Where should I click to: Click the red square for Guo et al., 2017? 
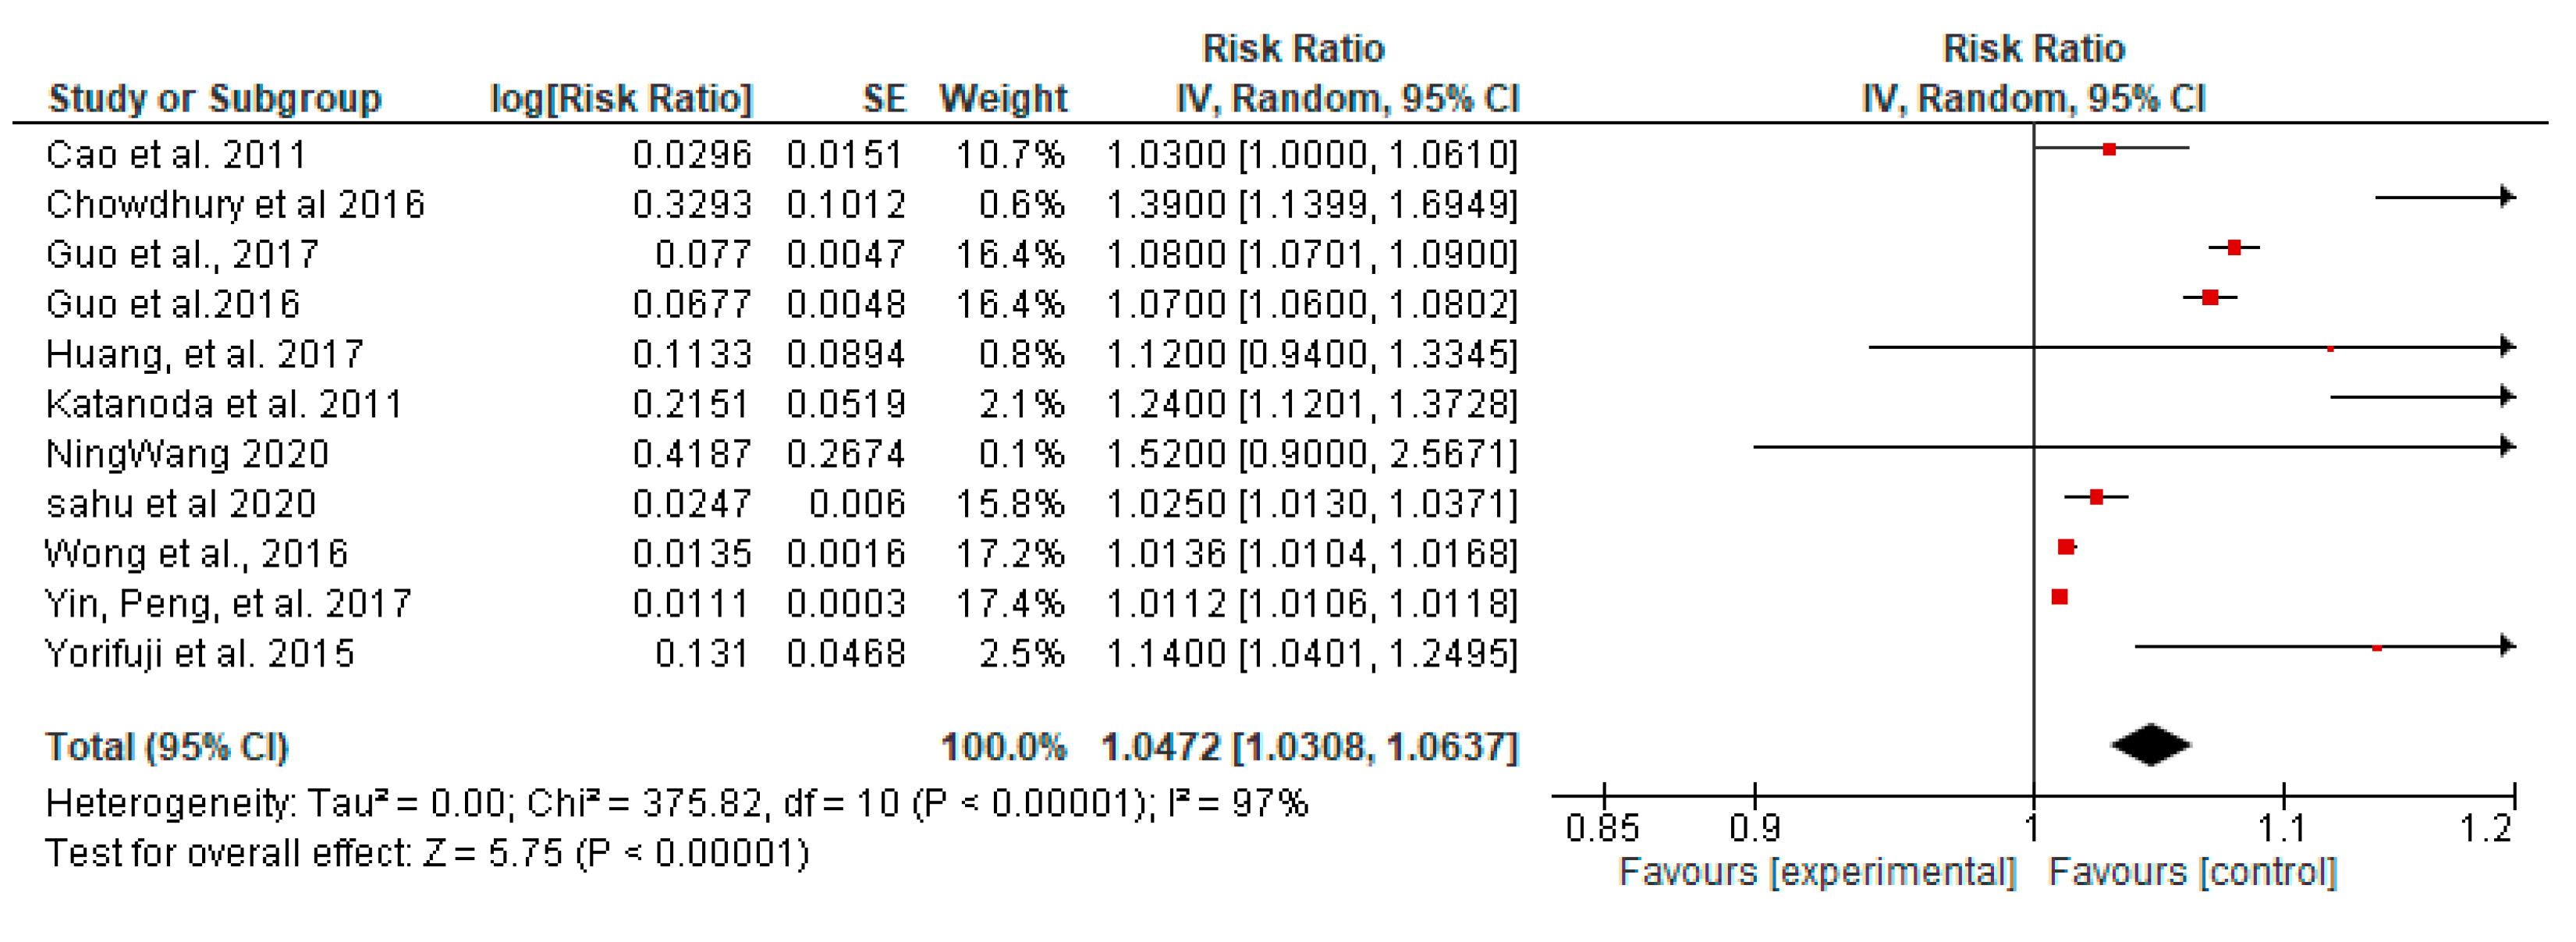2234,247
